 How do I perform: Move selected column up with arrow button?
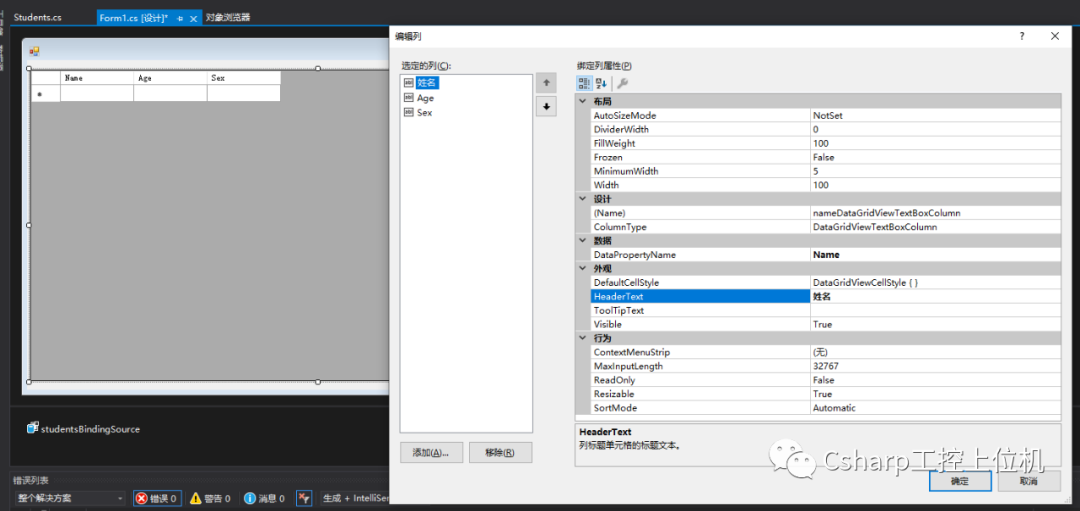(x=546, y=83)
